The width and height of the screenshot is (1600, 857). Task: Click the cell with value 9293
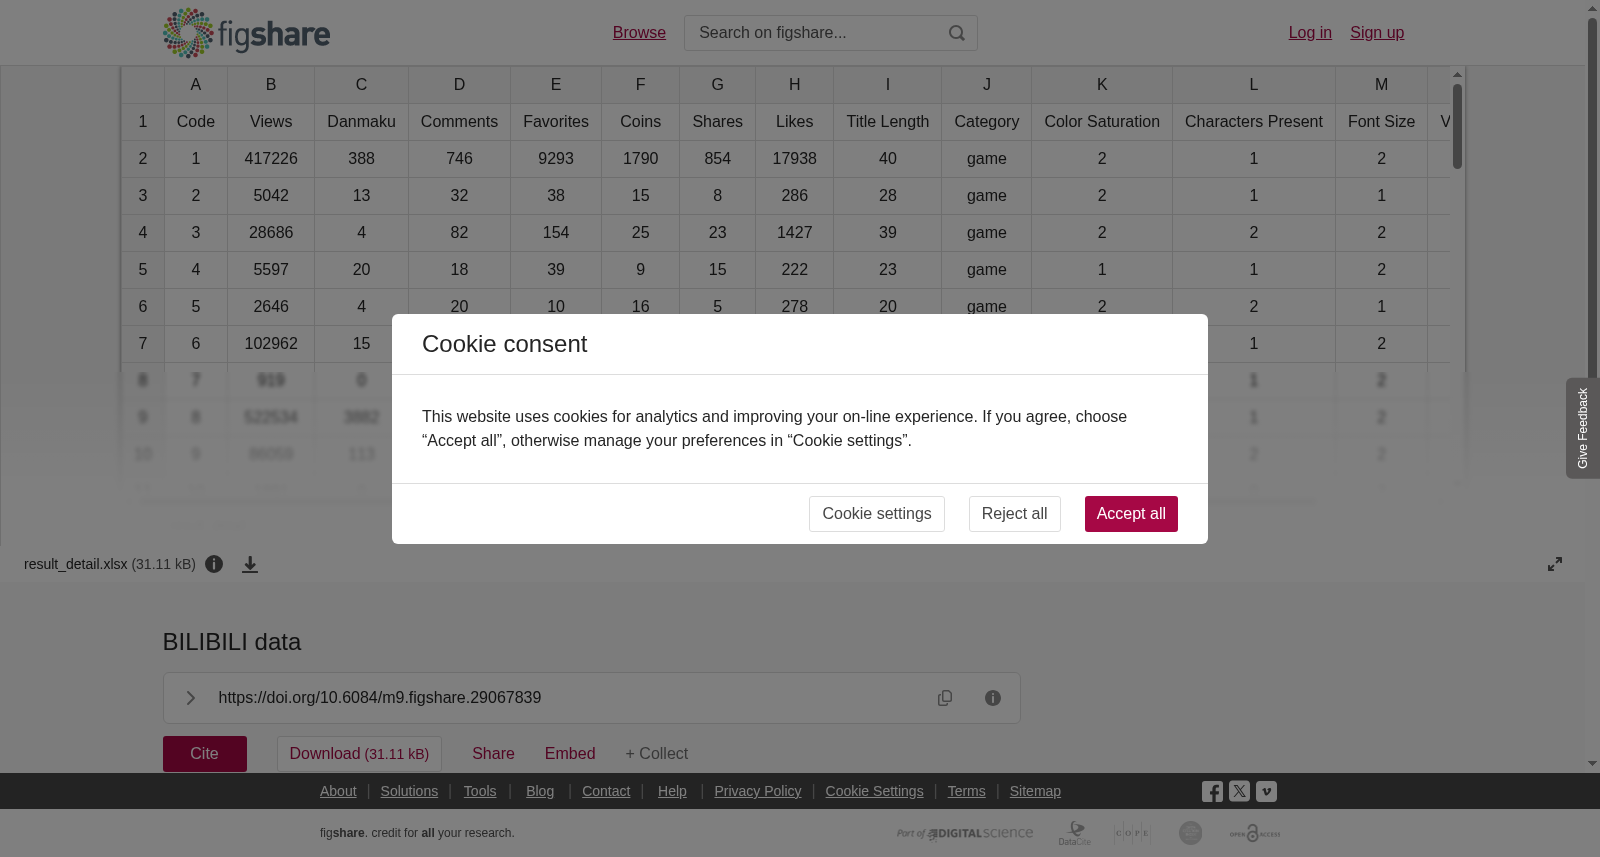[556, 159]
